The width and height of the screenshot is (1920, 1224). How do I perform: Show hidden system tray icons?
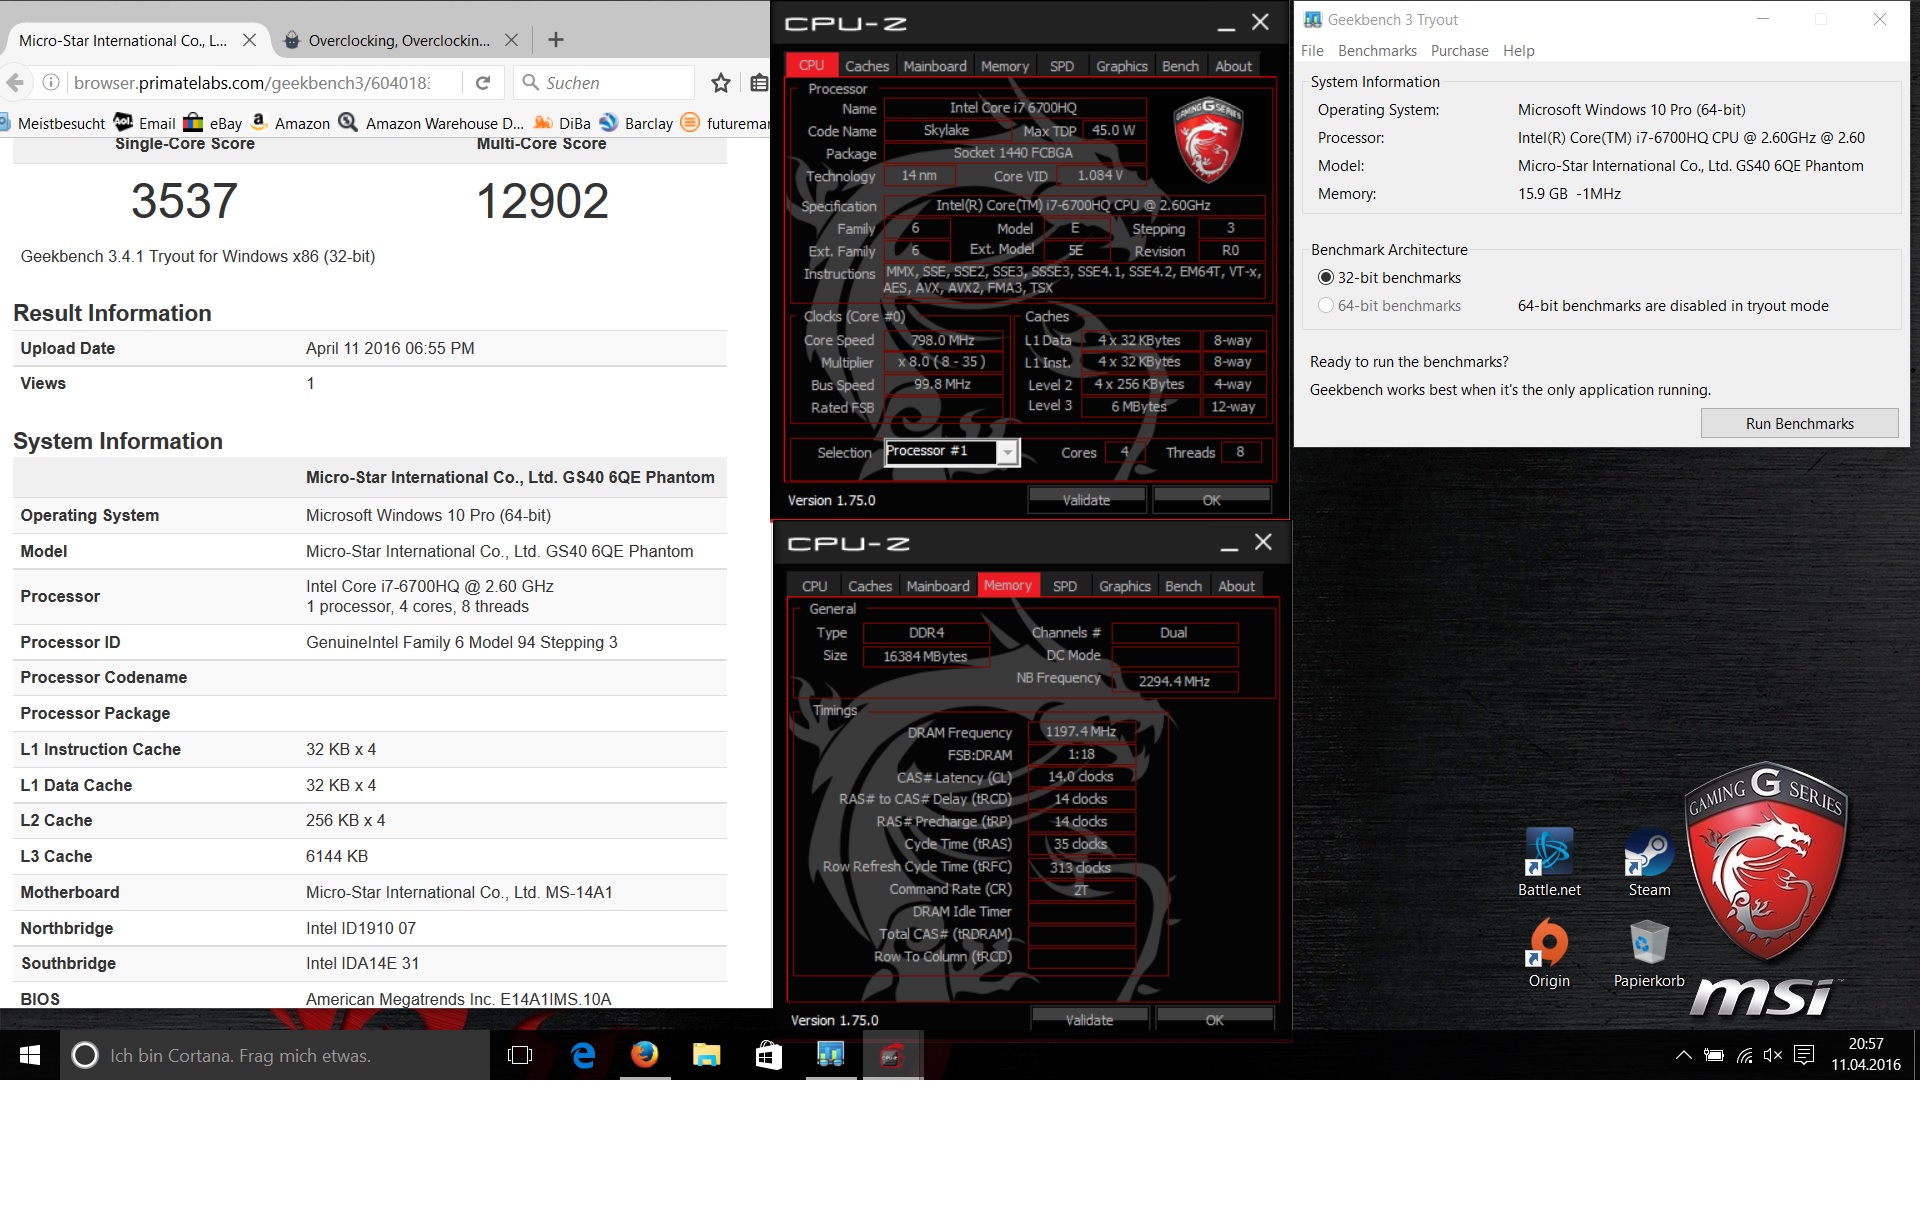click(1684, 1055)
